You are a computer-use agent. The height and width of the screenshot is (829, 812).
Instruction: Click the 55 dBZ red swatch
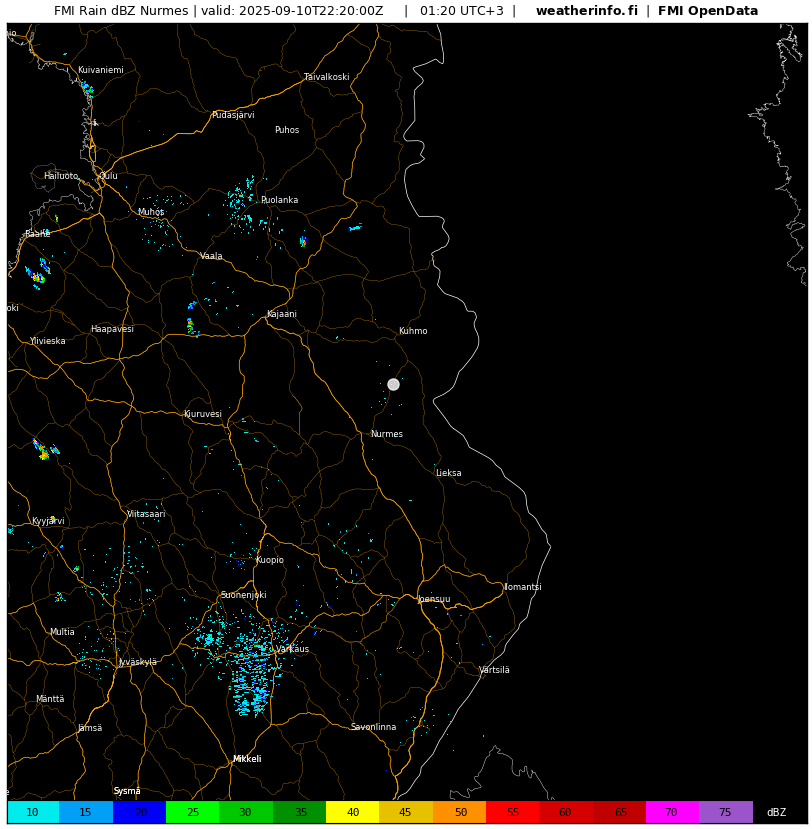(513, 812)
